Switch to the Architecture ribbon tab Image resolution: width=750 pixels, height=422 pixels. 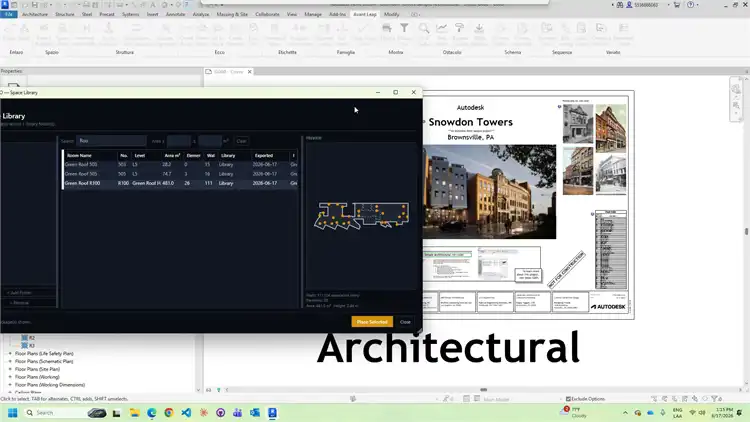35,14
